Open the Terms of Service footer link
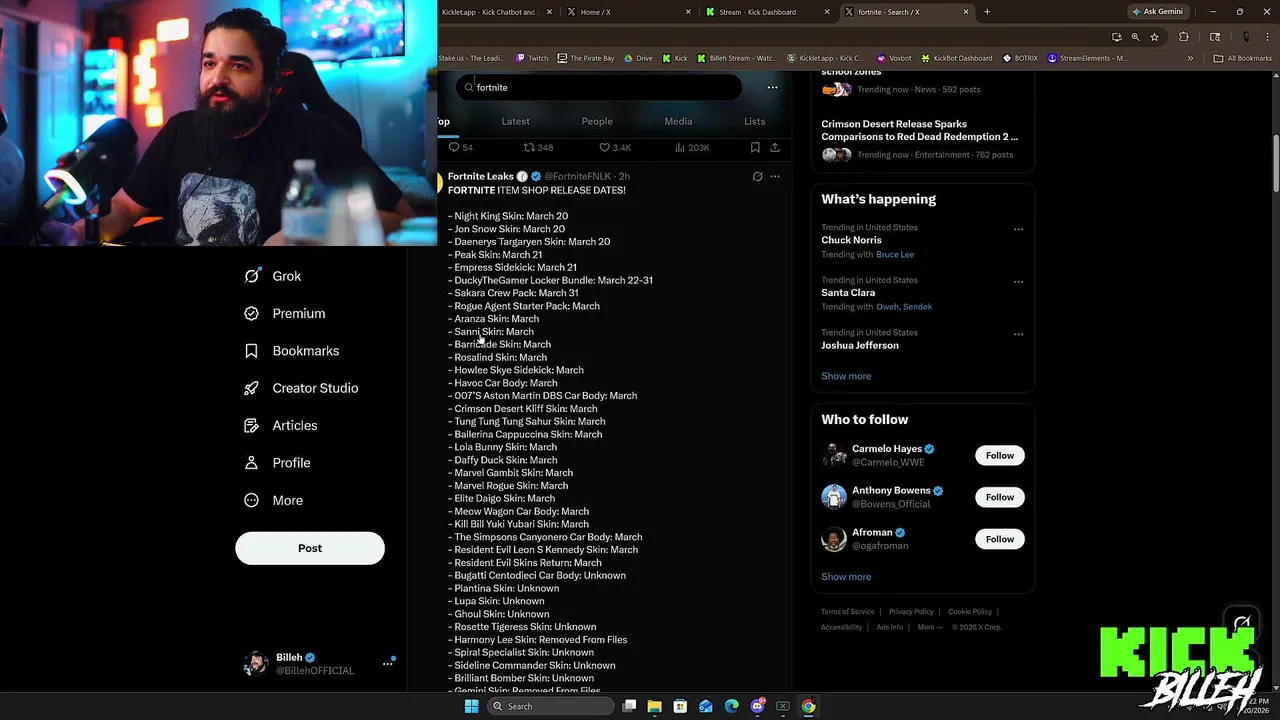This screenshot has width=1280, height=720. (848, 612)
